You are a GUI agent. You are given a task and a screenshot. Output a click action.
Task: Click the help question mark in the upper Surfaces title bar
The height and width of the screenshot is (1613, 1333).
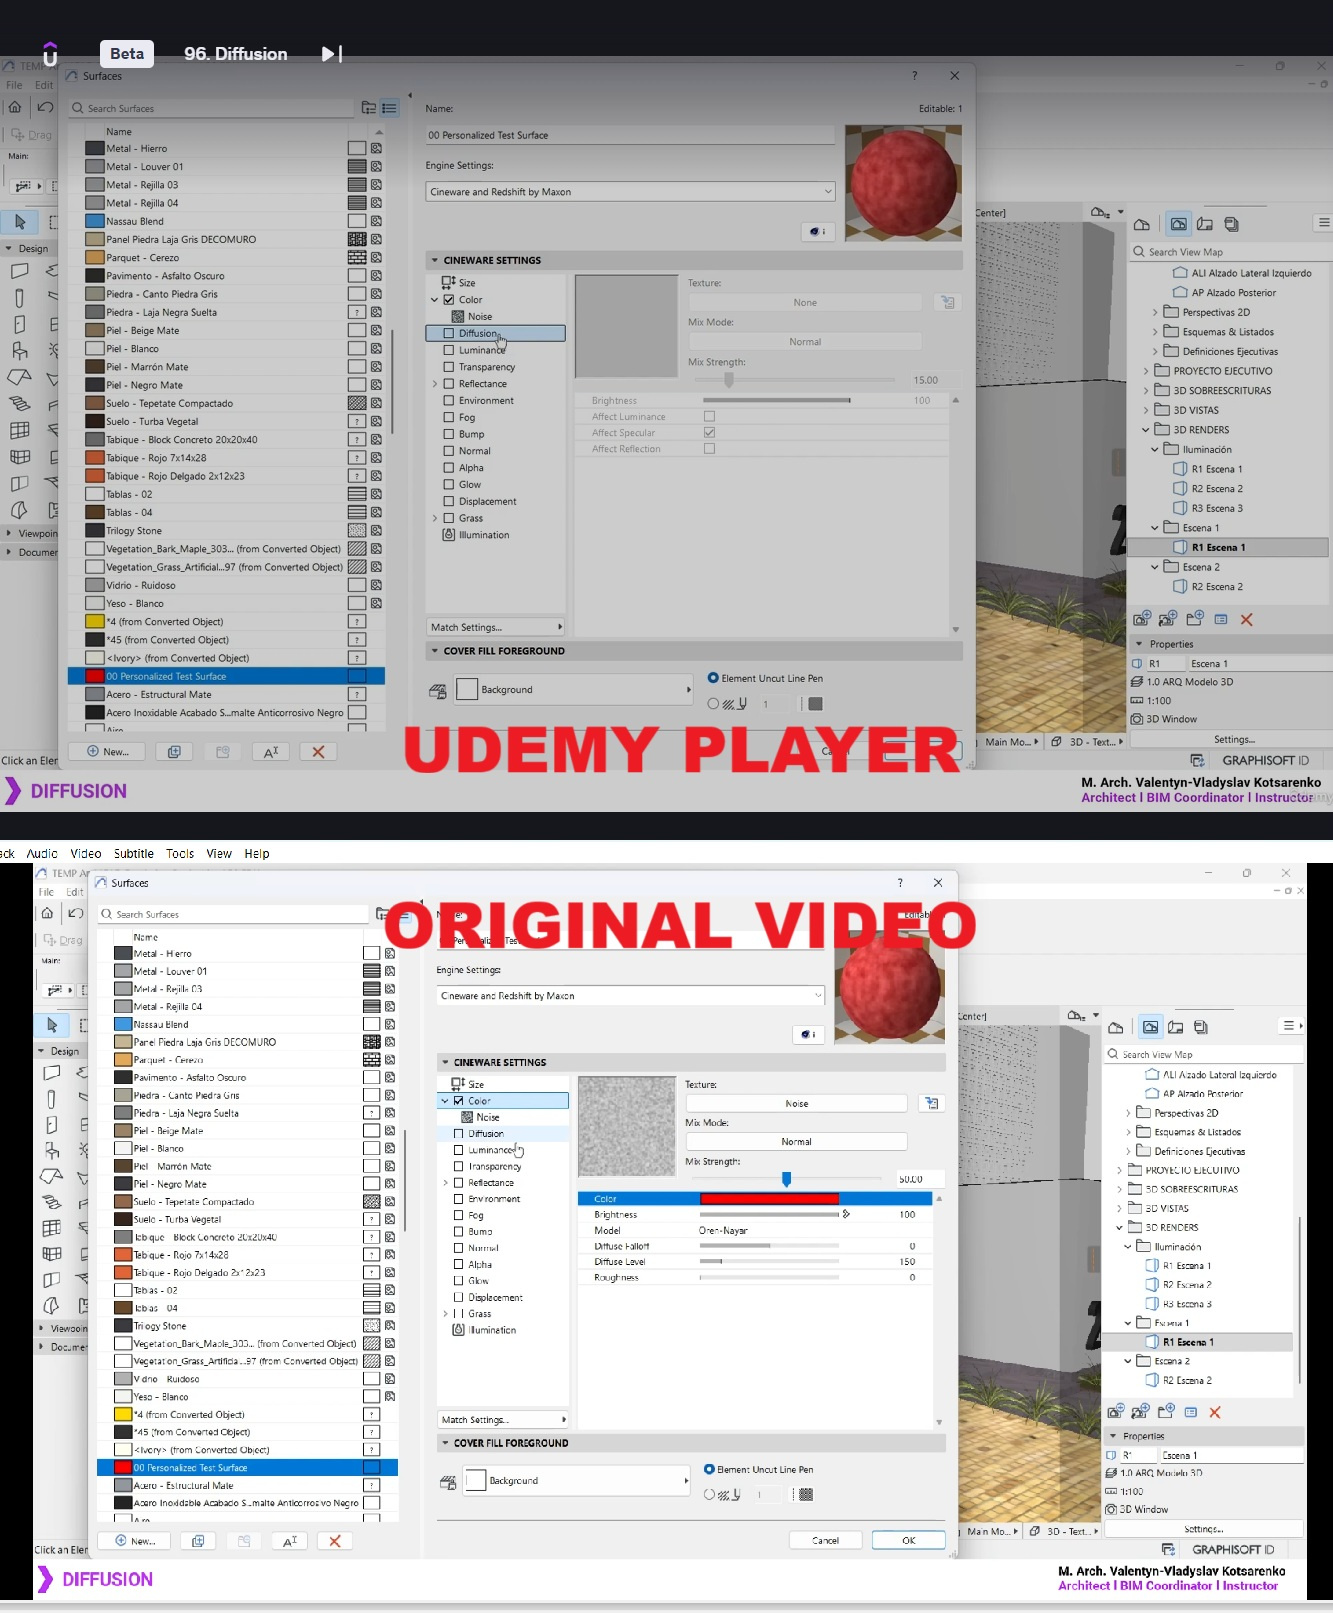point(914,76)
